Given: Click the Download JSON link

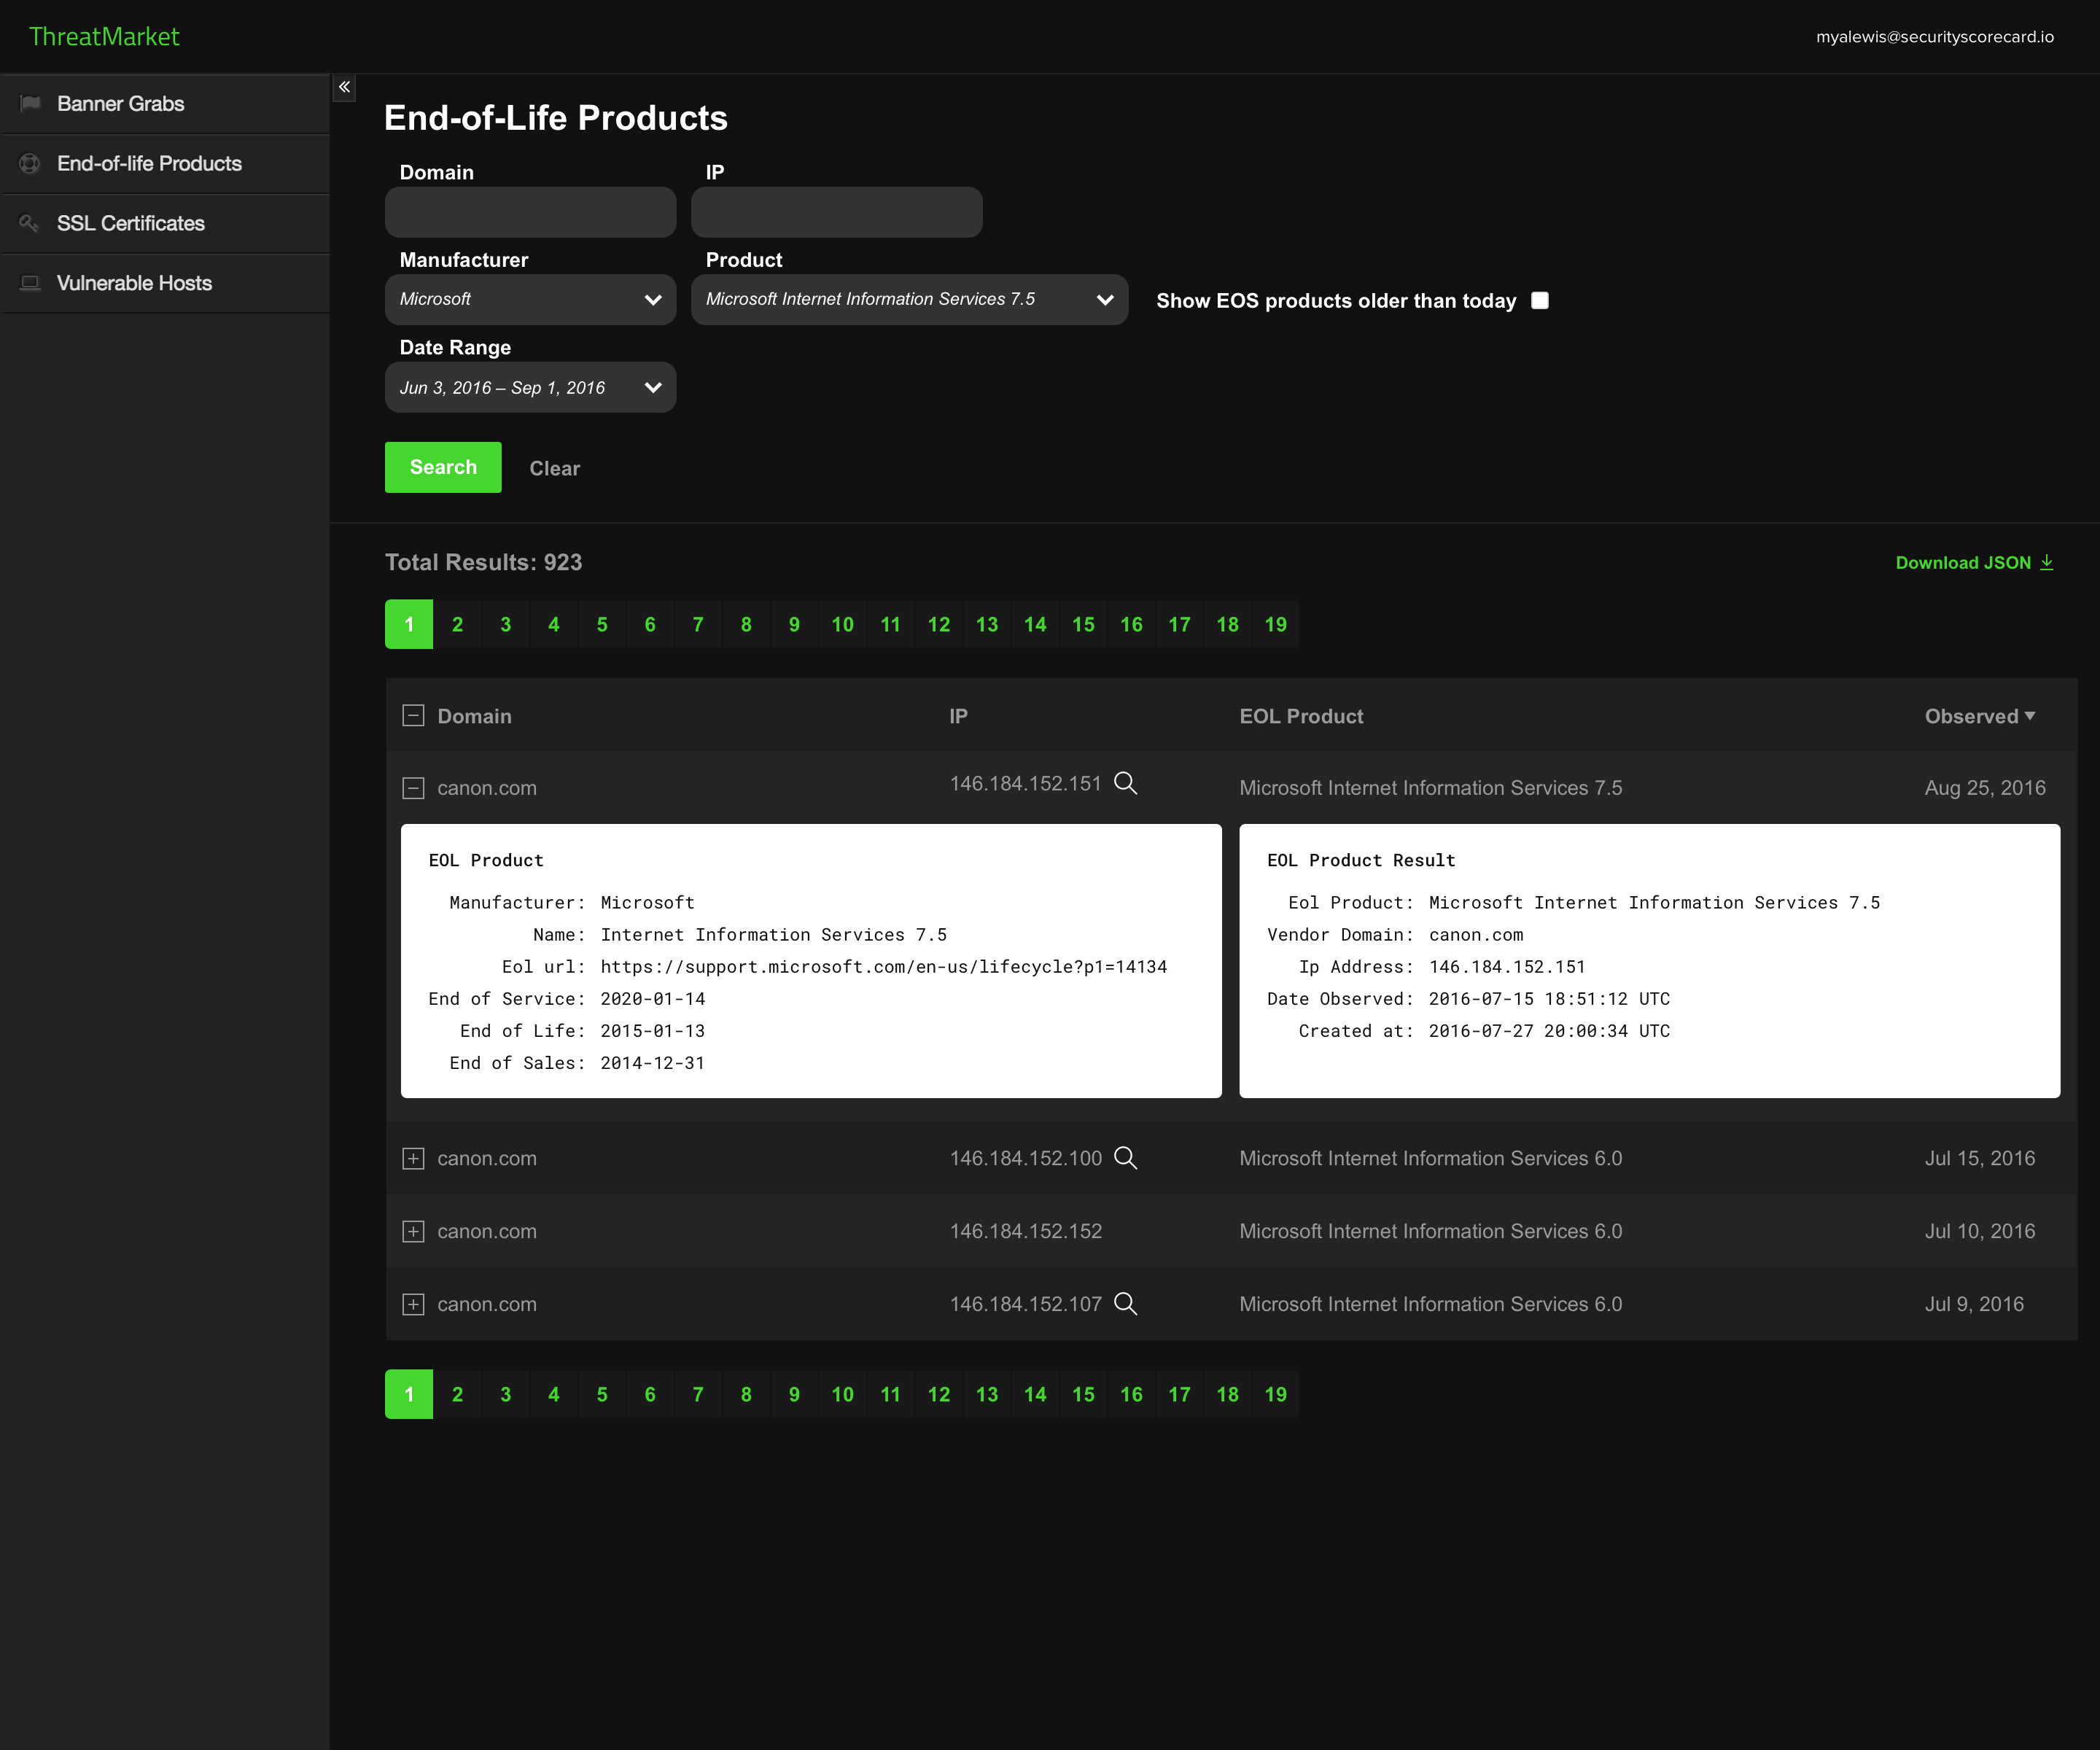Looking at the screenshot, I should 1974,562.
